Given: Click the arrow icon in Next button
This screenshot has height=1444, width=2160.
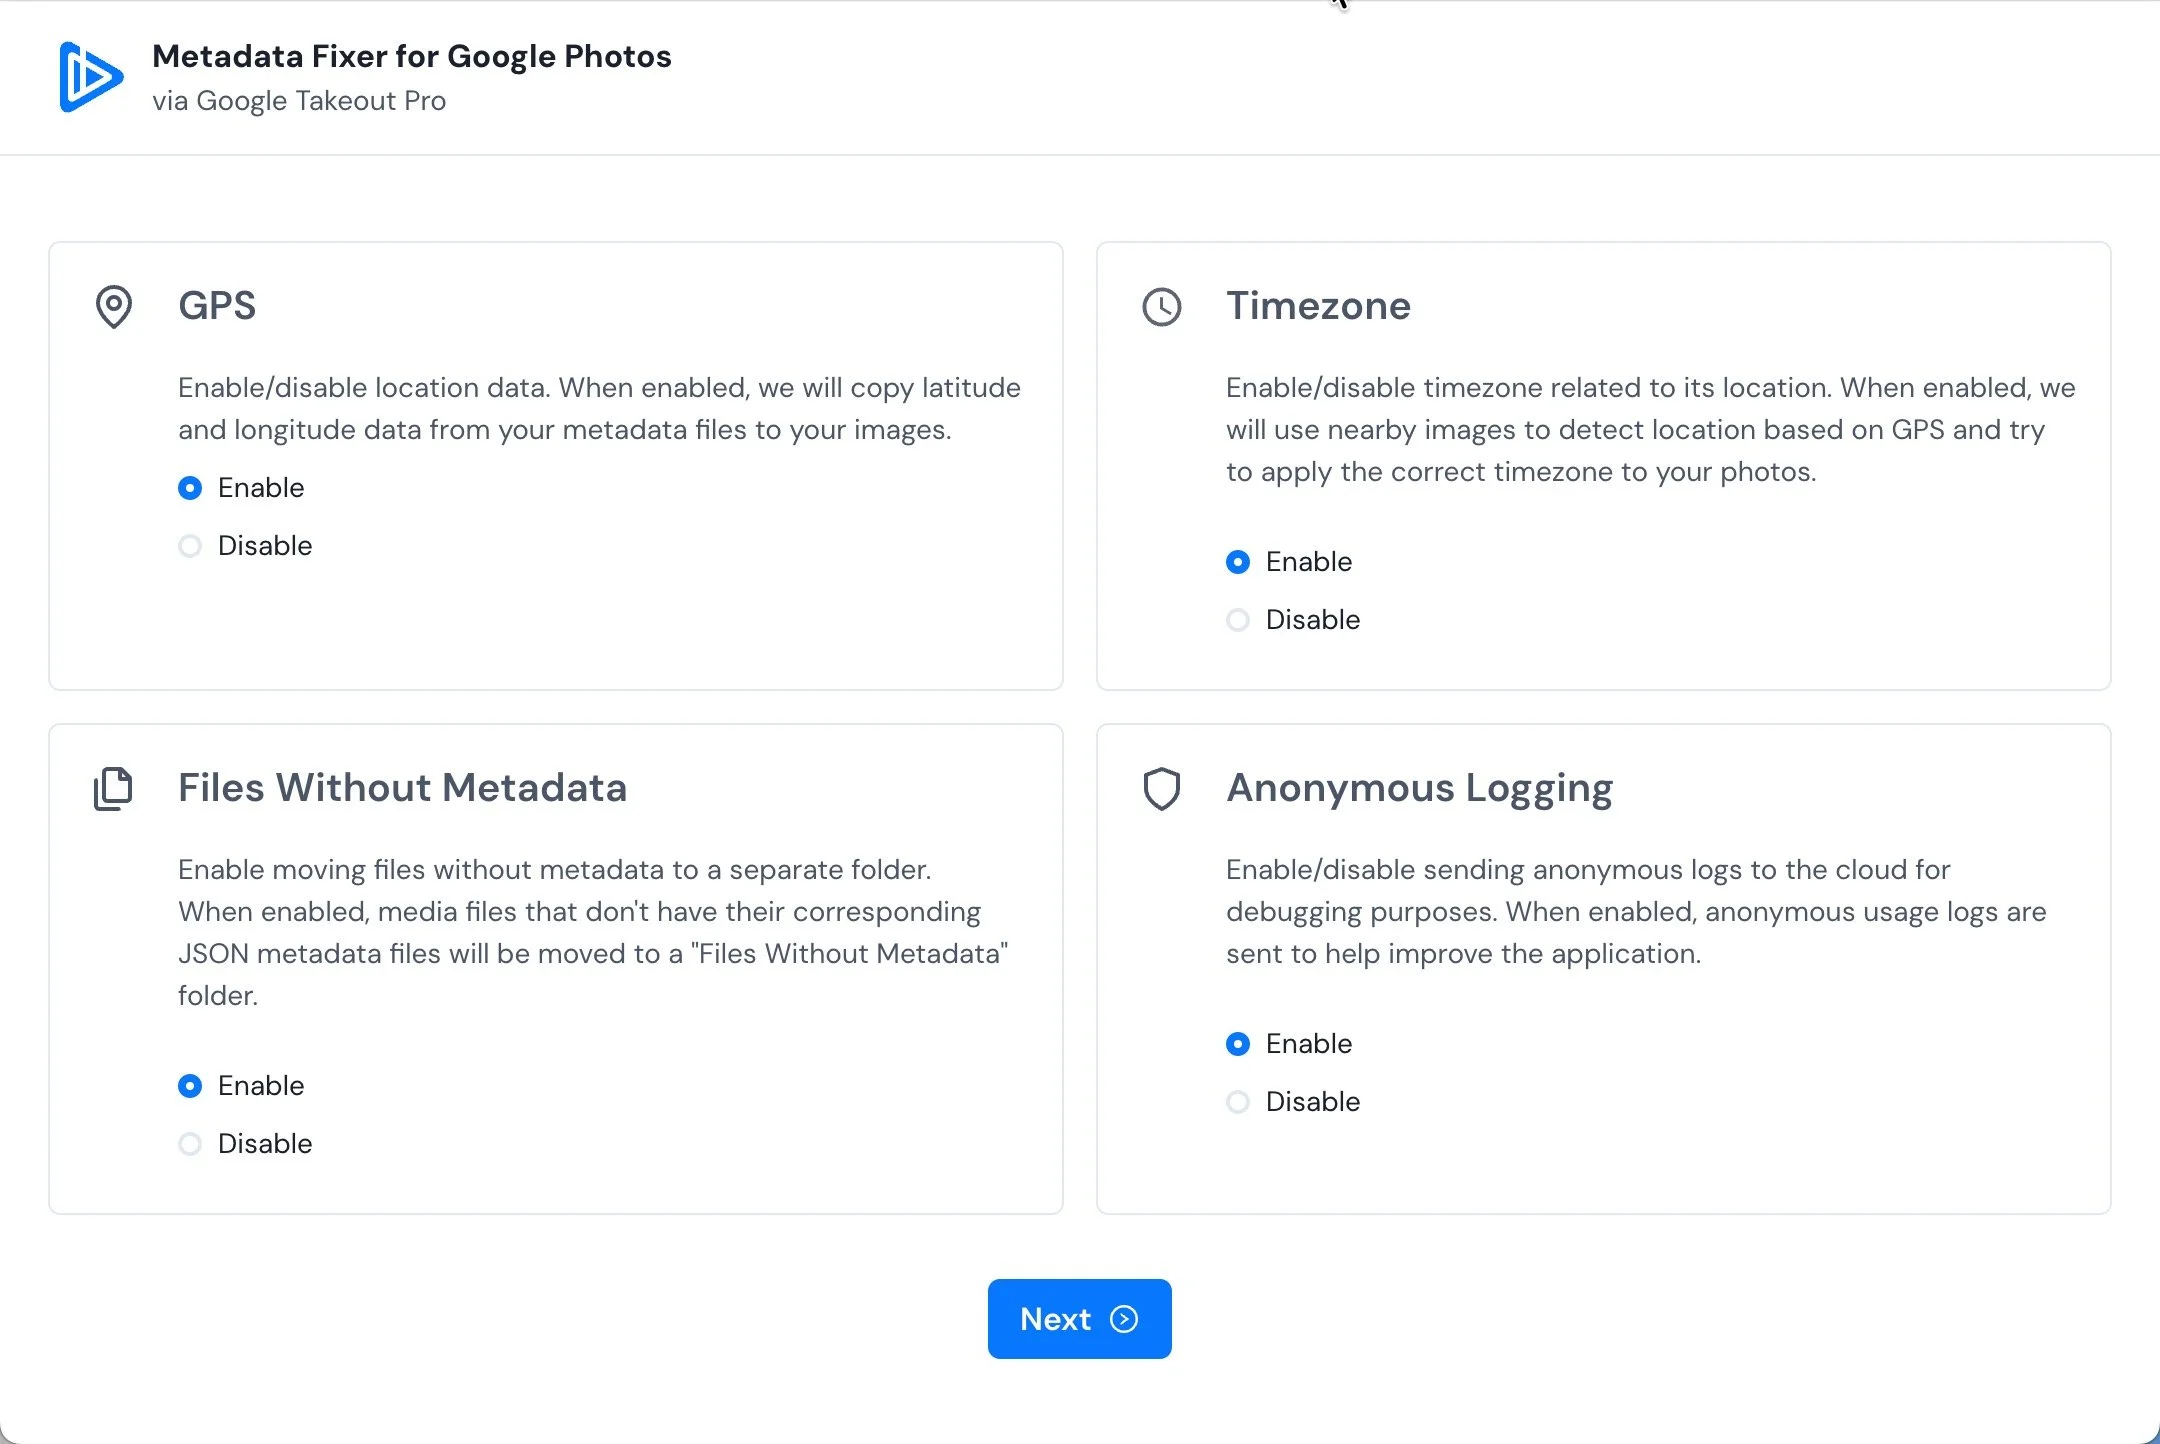Looking at the screenshot, I should (1124, 1319).
